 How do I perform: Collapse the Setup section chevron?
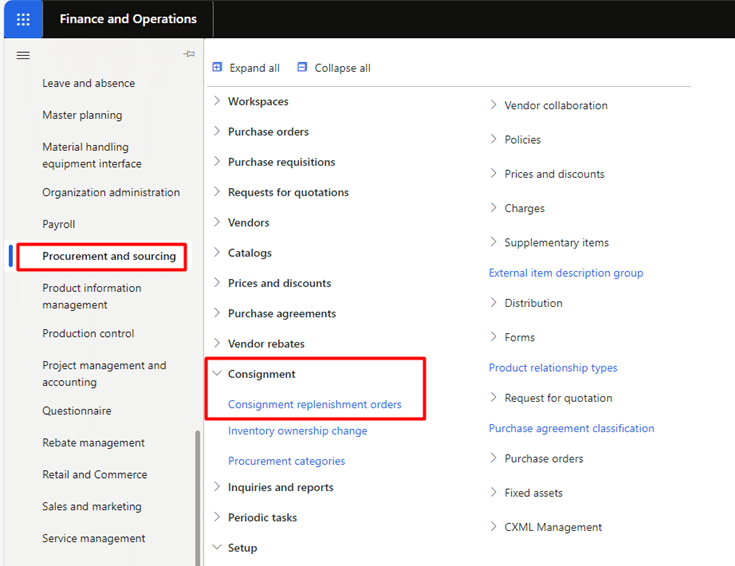217,547
